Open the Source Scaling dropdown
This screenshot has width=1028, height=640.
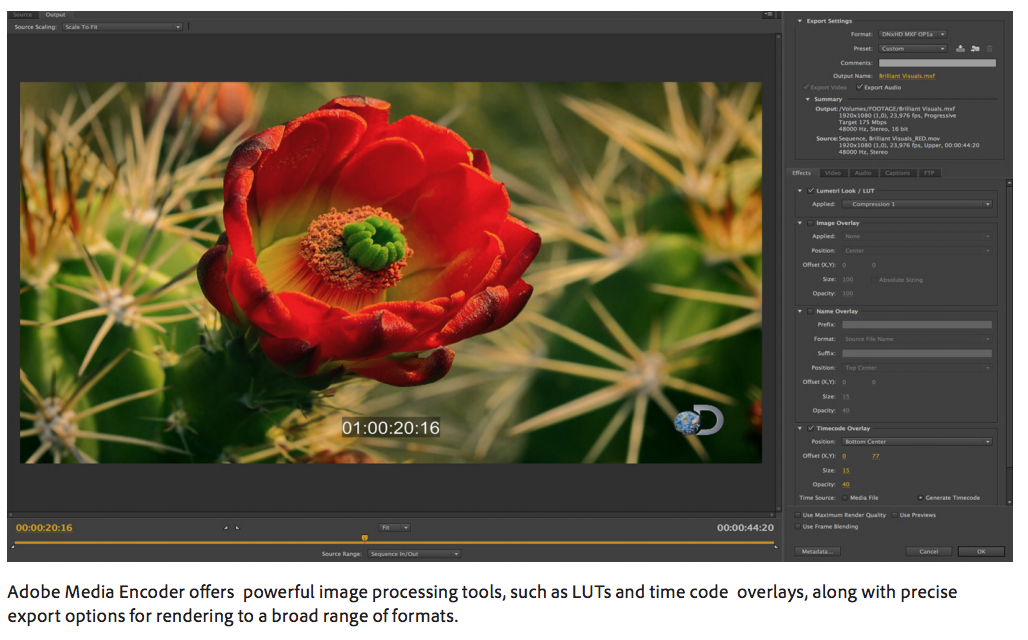click(x=121, y=27)
